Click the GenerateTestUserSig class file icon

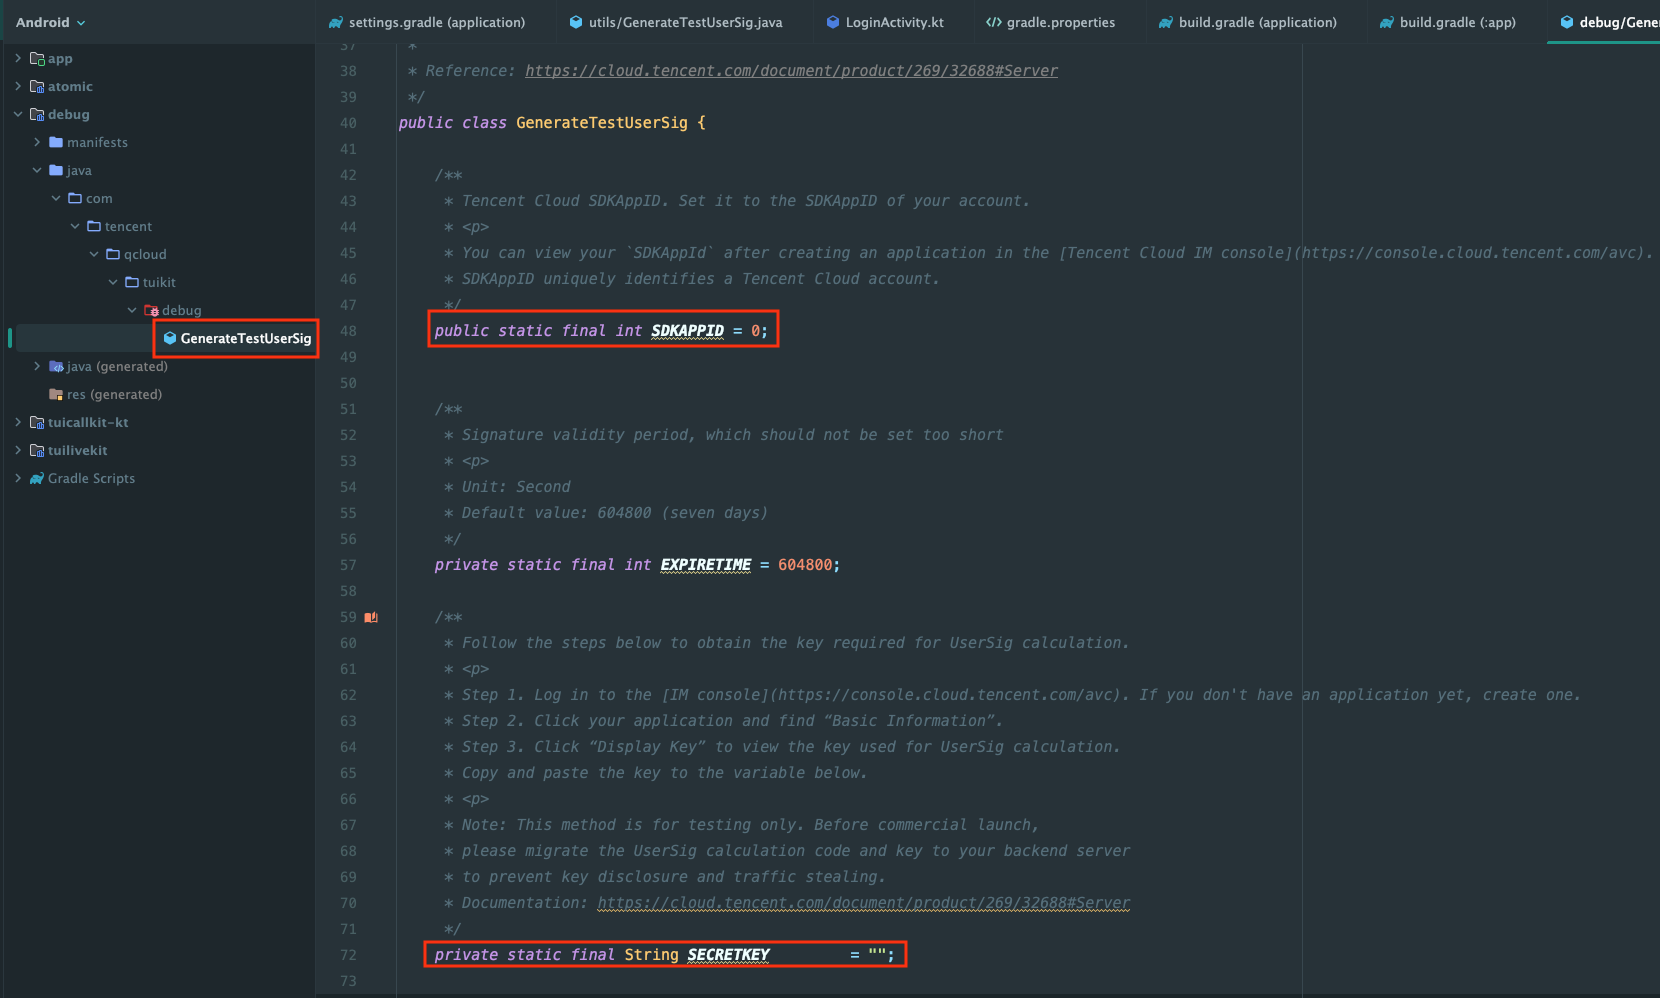point(169,339)
